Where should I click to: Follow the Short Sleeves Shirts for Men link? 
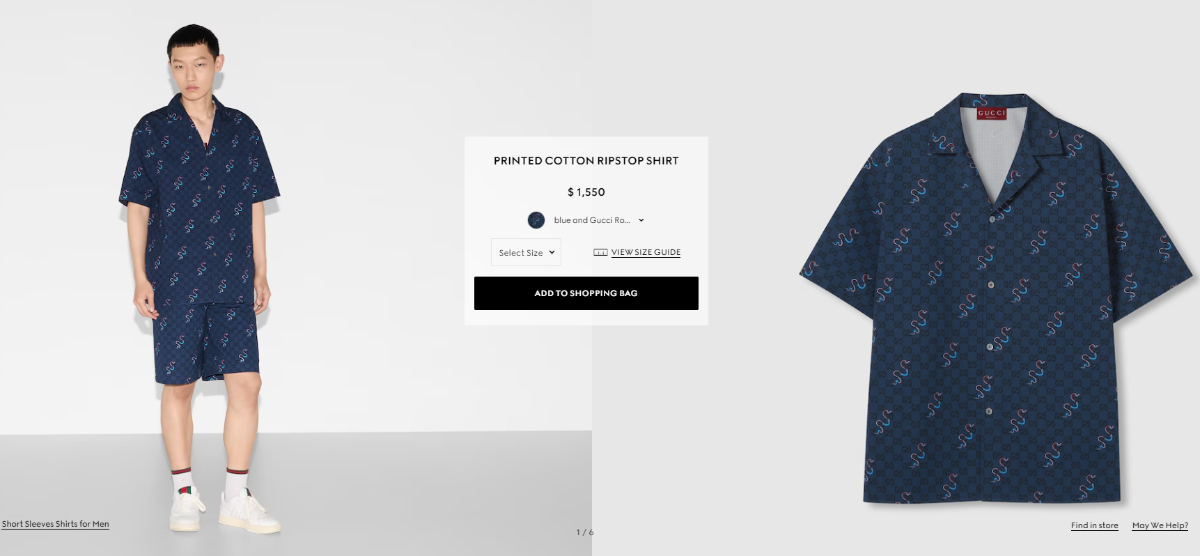pos(55,524)
